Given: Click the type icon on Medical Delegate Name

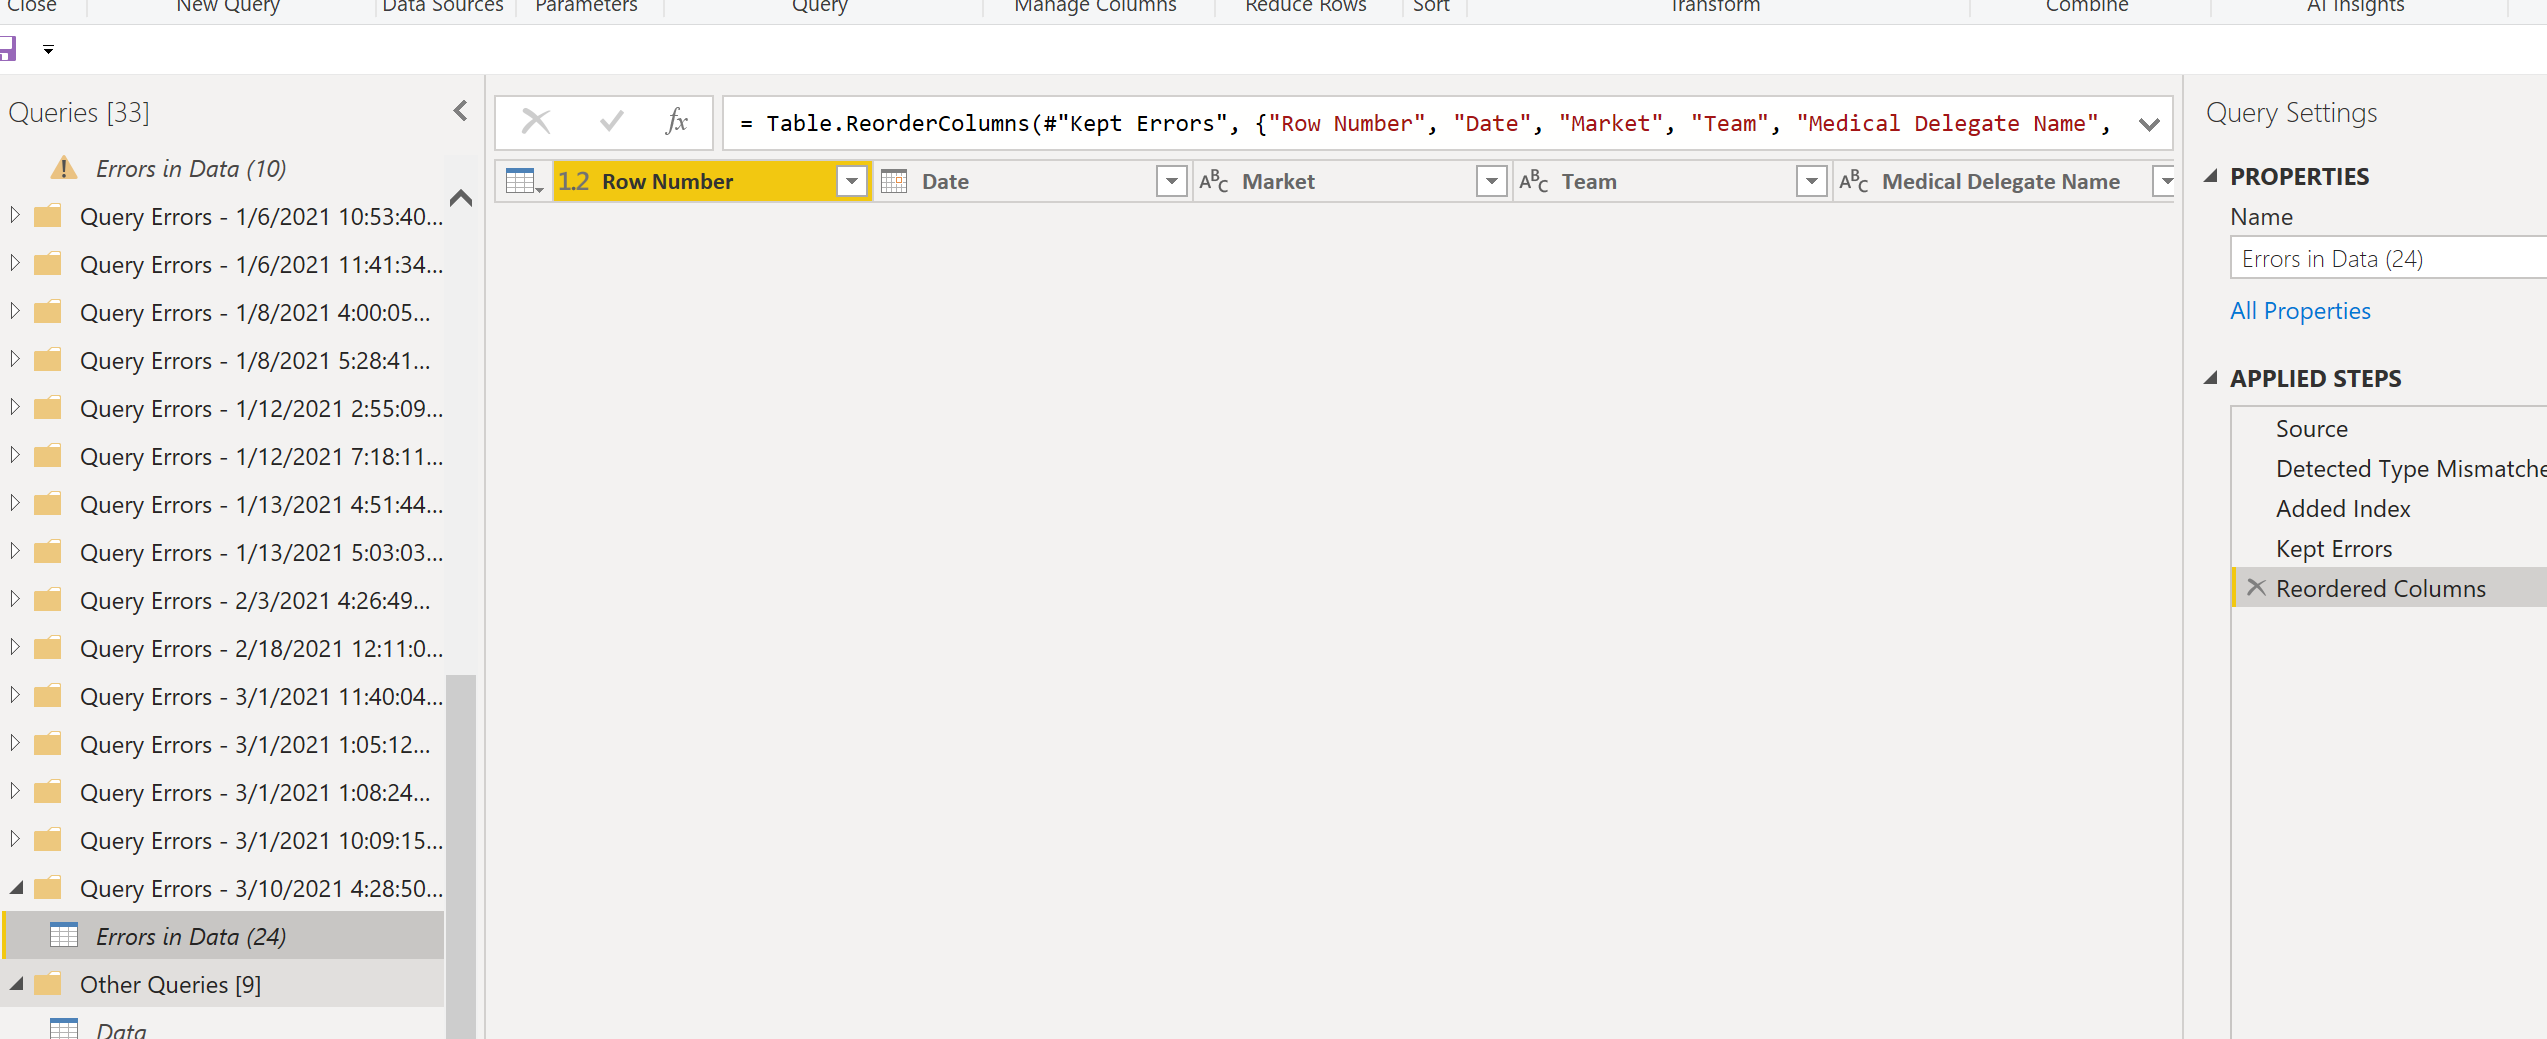Looking at the screenshot, I should click(x=1854, y=181).
